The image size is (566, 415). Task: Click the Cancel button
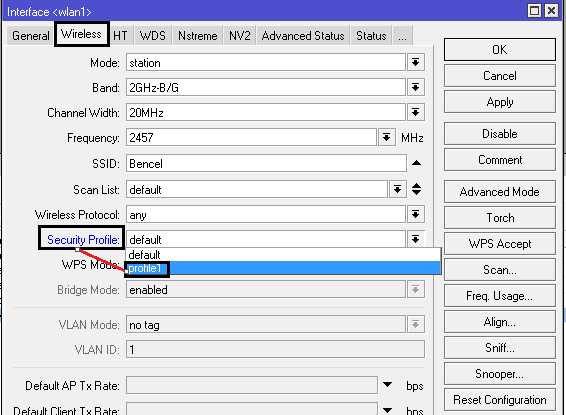[x=500, y=76]
